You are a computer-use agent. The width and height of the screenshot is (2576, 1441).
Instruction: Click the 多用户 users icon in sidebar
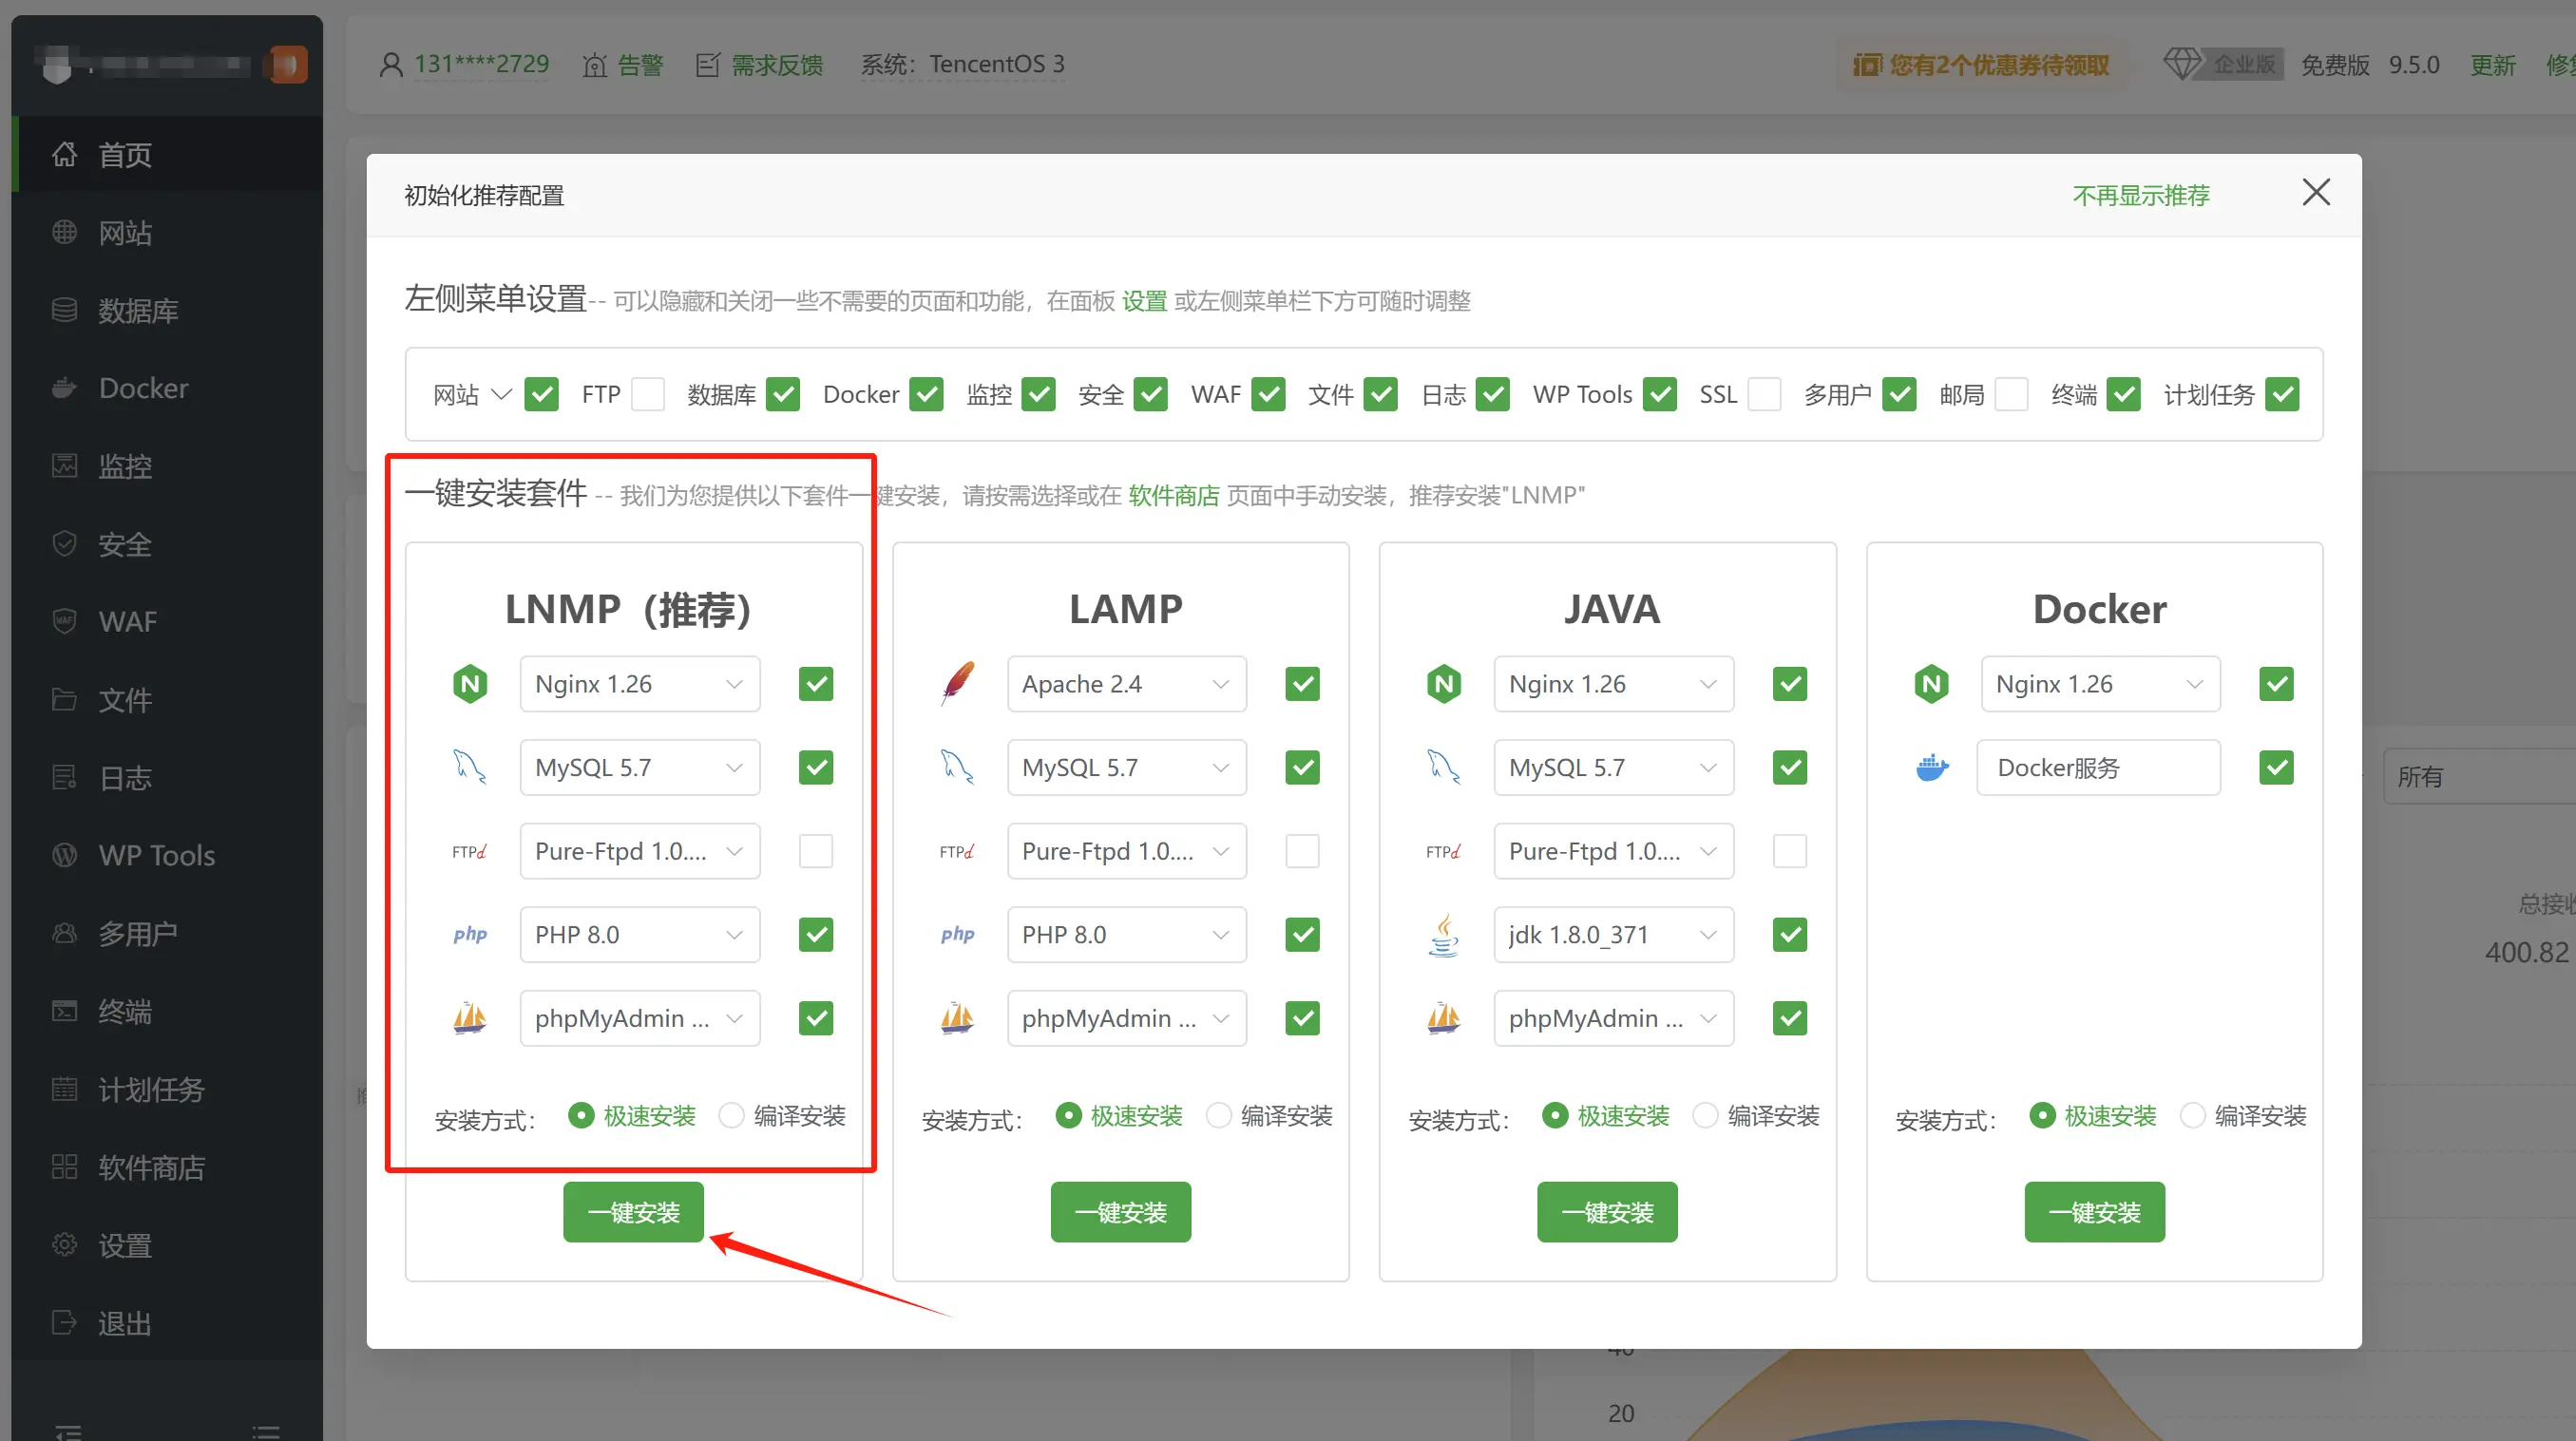64,933
